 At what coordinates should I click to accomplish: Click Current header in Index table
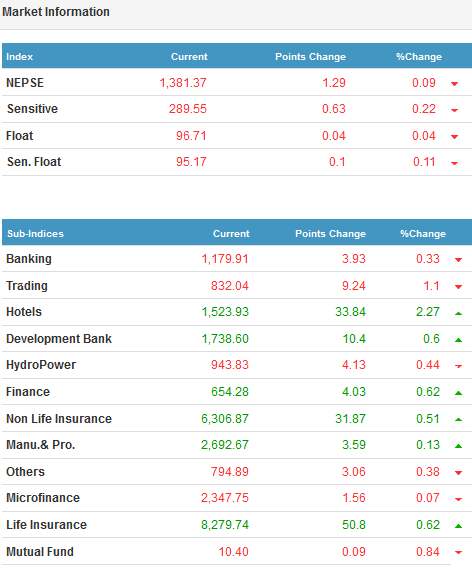pos(189,57)
